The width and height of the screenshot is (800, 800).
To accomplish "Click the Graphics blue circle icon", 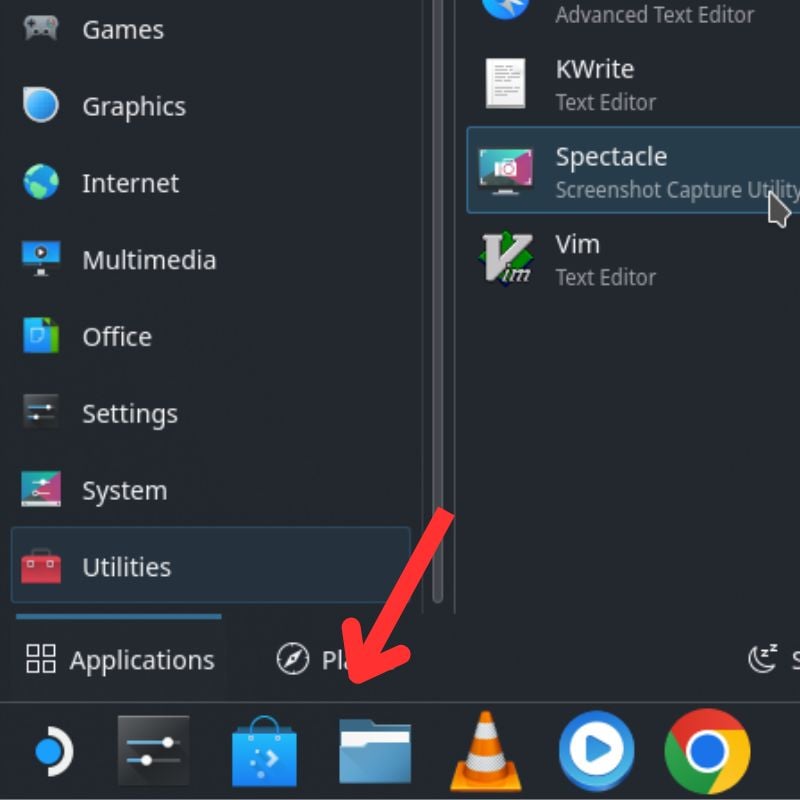I will pyautogui.click(x=41, y=105).
